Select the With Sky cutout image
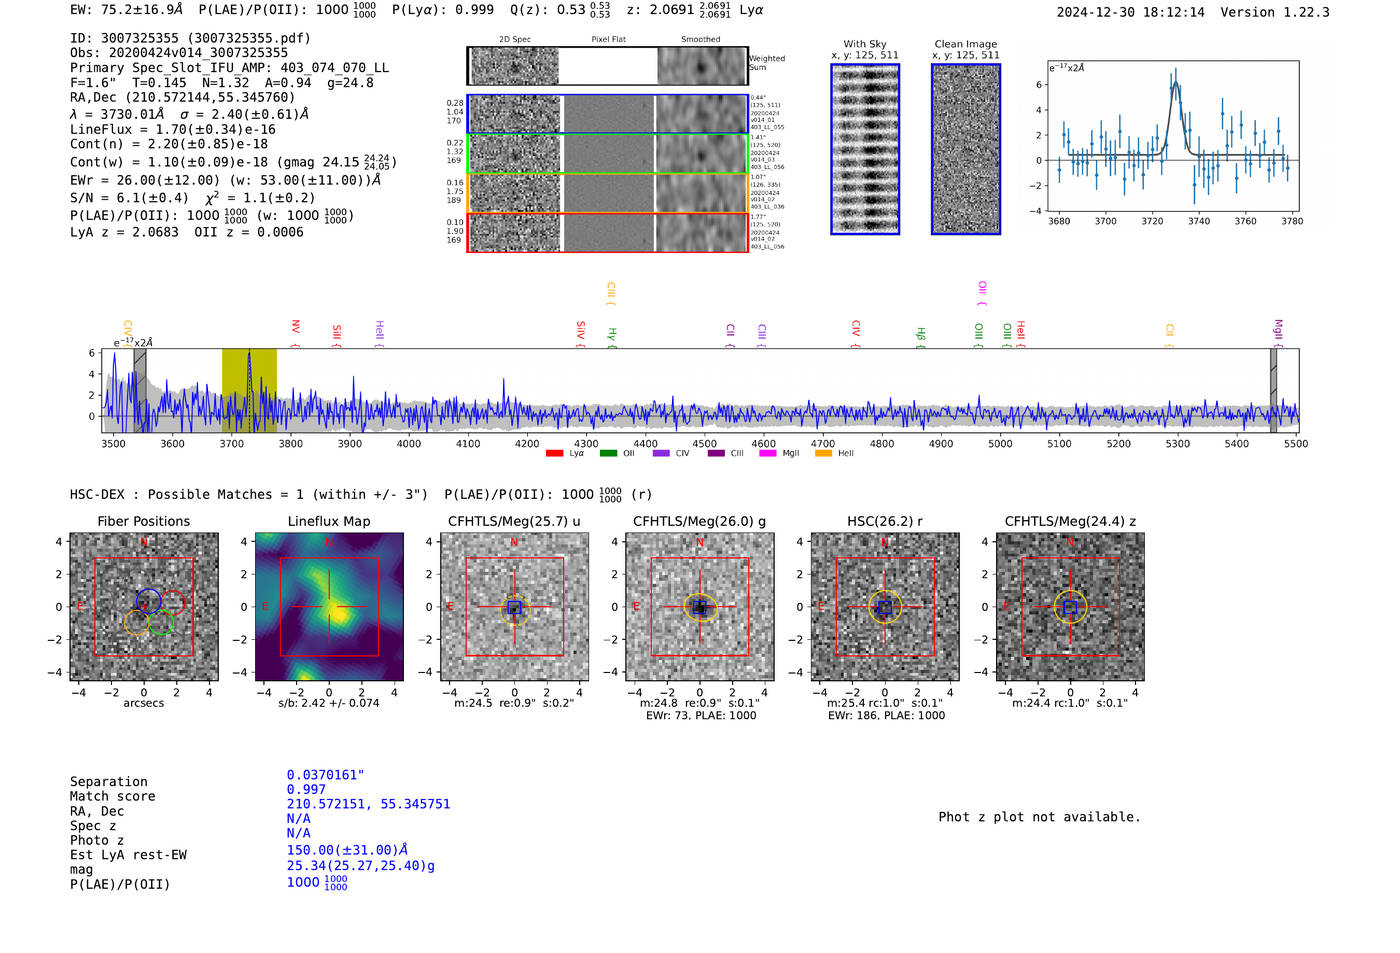Image resolution: width=1400 pixels, height=953 pixels. pyautogui.click(x=865, y=149)
